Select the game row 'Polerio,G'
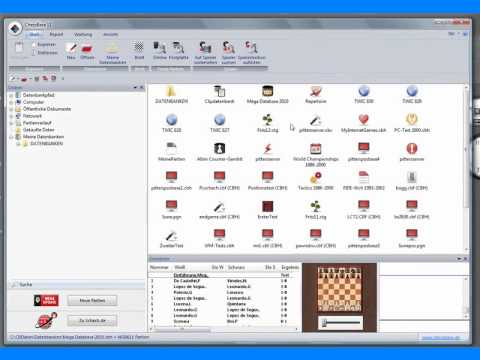 pos(223,292)
